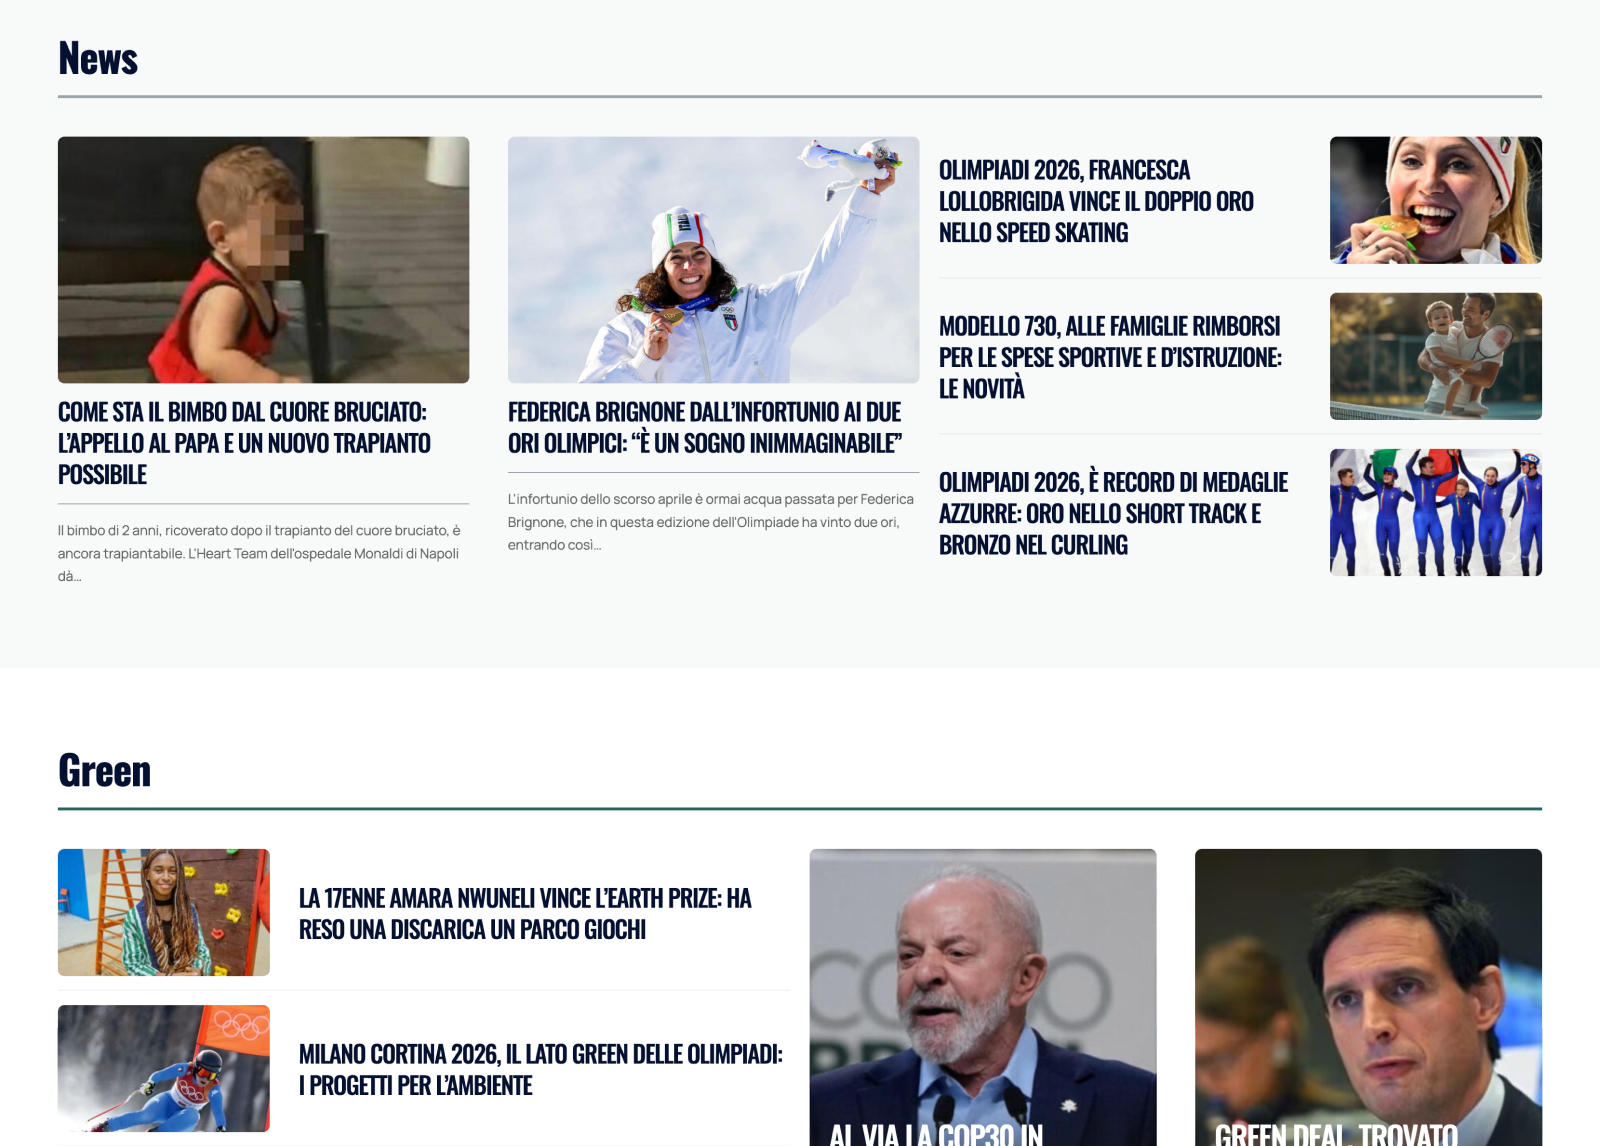Open the Green Deal article card
The width and height of the screenshot is (1600, 1146).
pos(1367,1000)
